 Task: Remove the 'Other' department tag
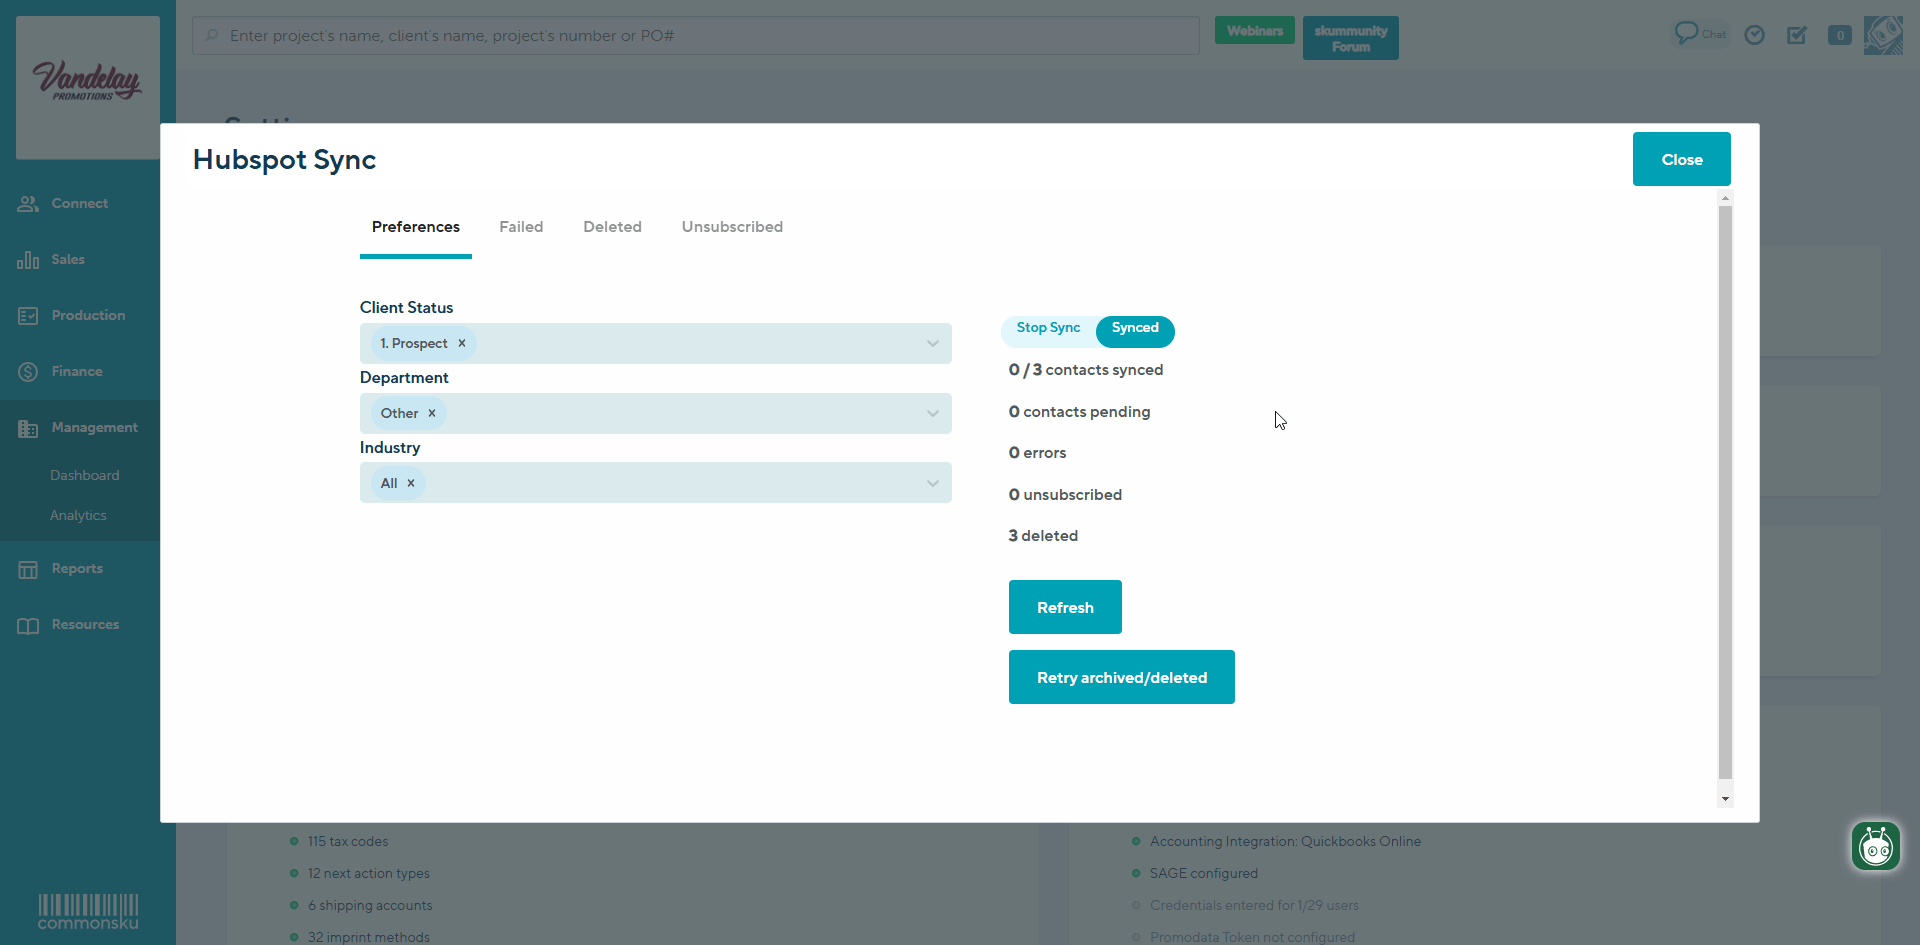click(x=432, y=413)
